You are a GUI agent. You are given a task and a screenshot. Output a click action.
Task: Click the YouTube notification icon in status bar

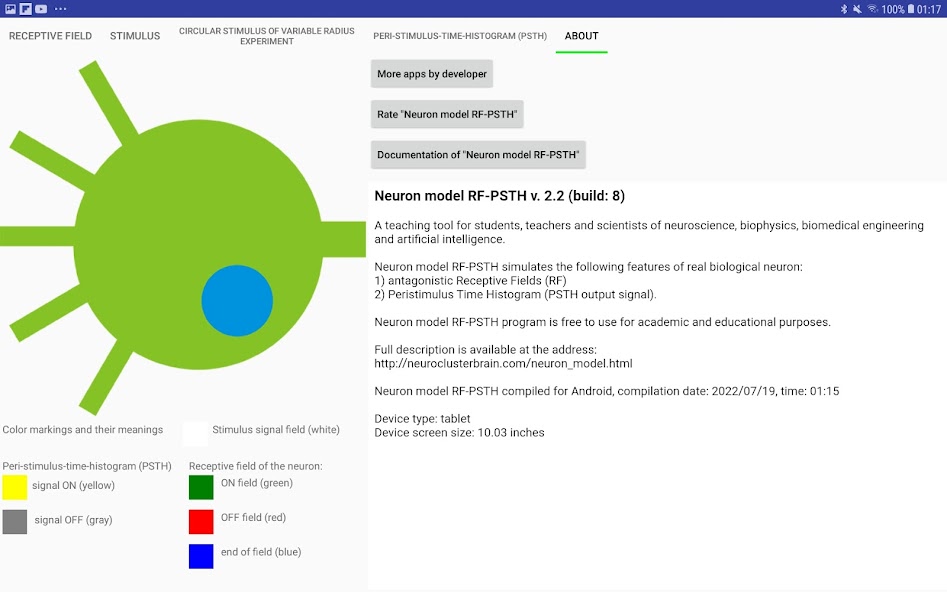pyautogui.click(x=41, y=9)
